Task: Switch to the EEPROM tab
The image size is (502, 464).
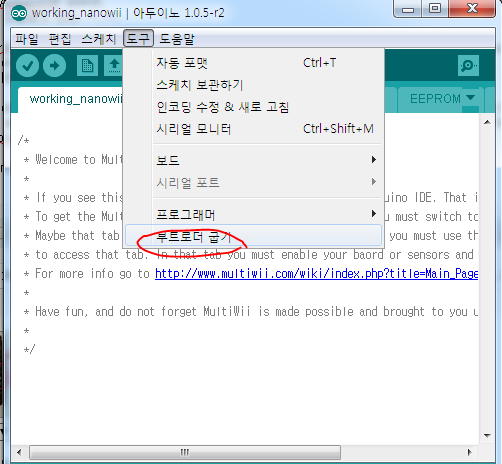Action: coord(435,99)
